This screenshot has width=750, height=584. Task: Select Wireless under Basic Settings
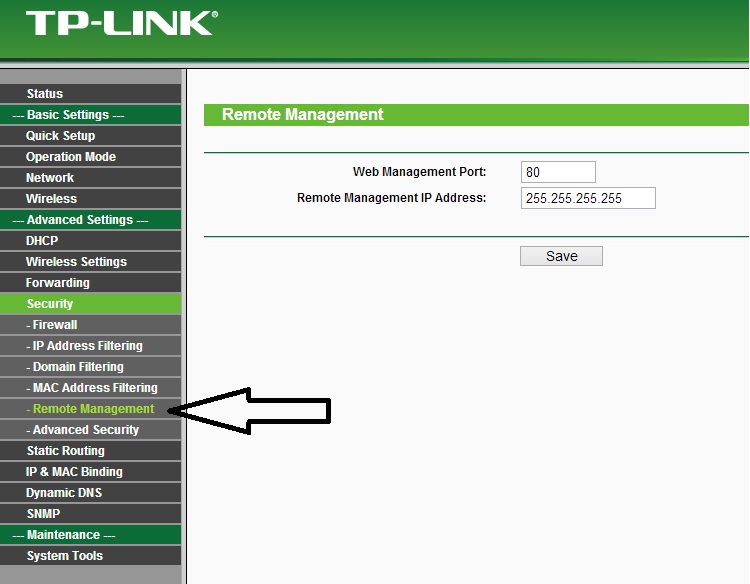click(90, 198)
